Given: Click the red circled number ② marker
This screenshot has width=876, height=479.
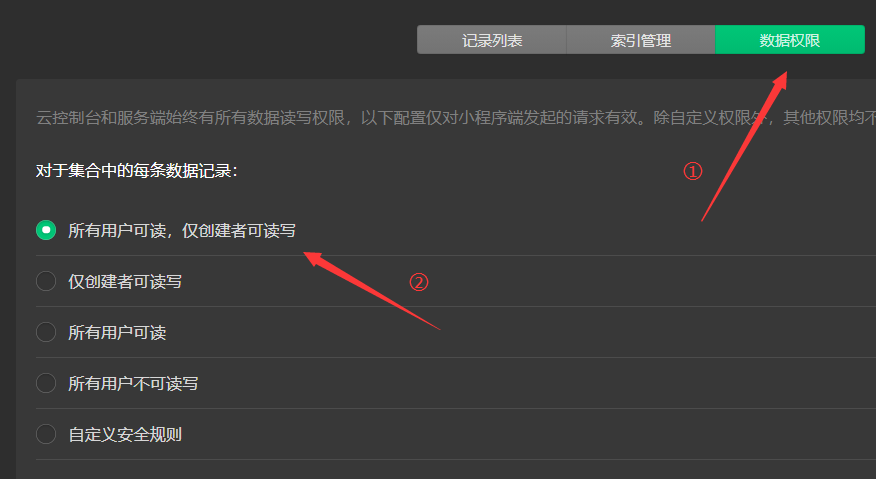Looking at the screenshot, I should point(418,282).
